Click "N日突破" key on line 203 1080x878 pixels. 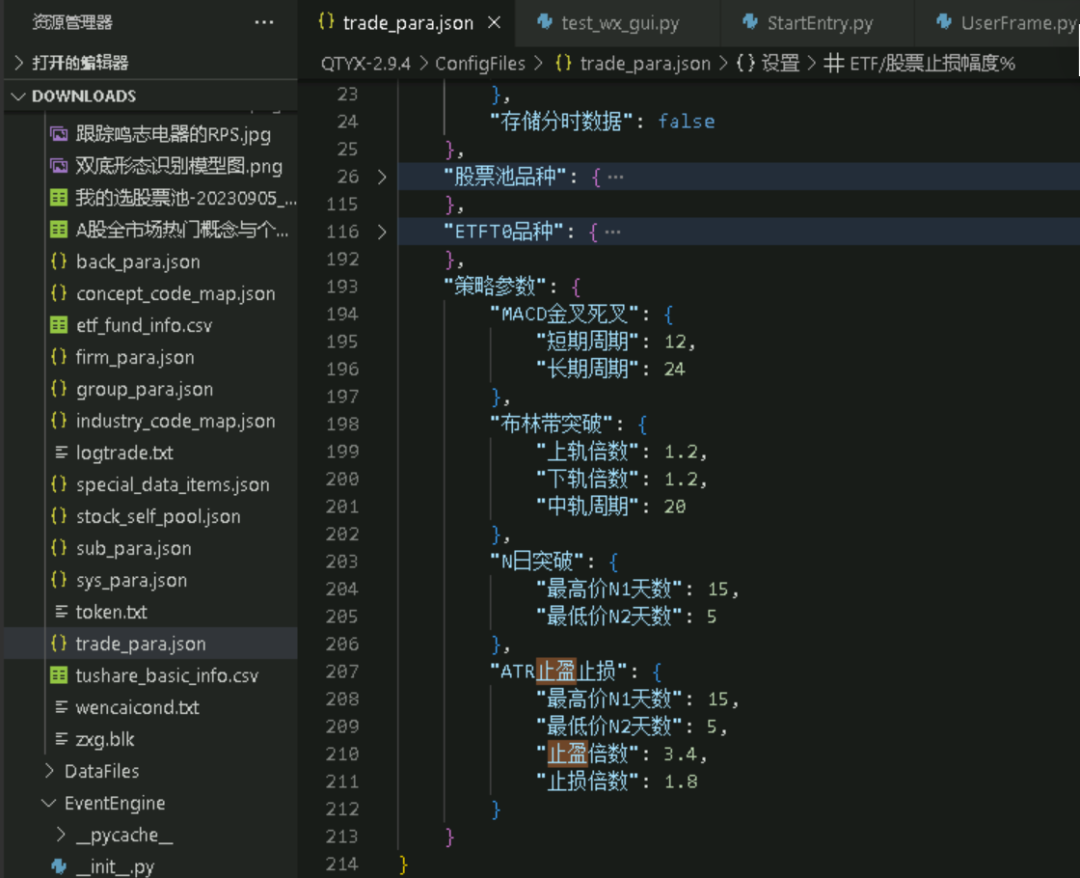537,562
